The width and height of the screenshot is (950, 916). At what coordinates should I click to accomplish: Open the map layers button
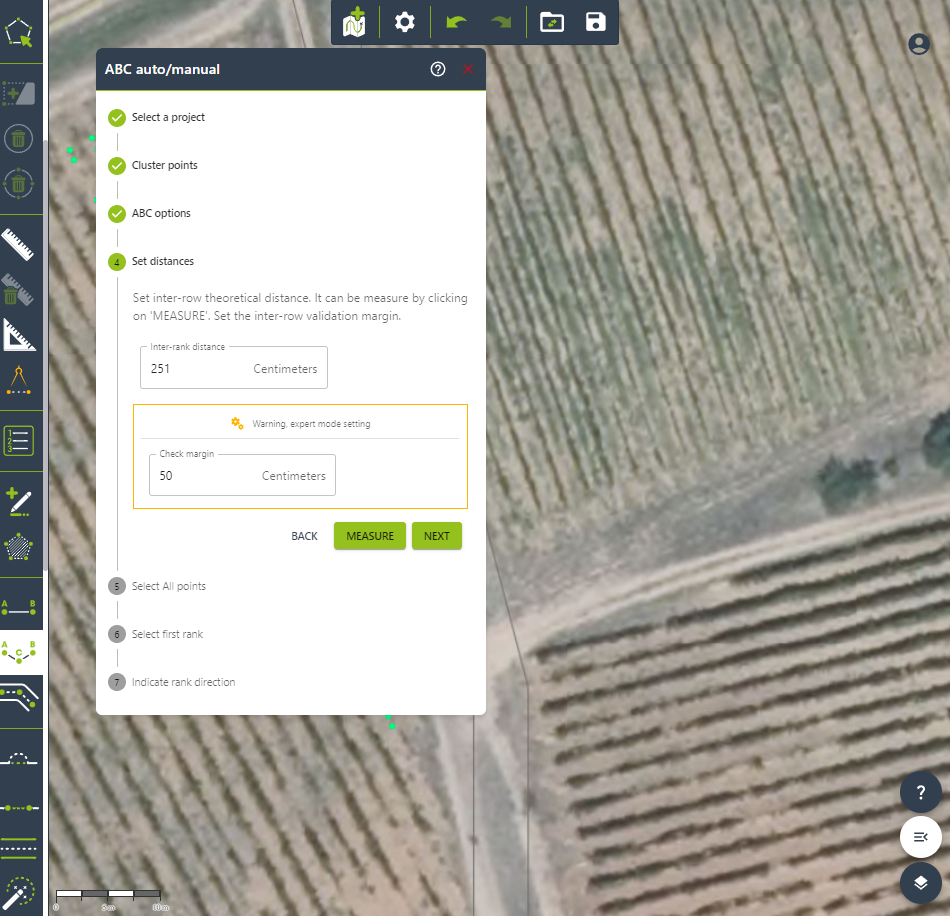(x=921, y=882)
